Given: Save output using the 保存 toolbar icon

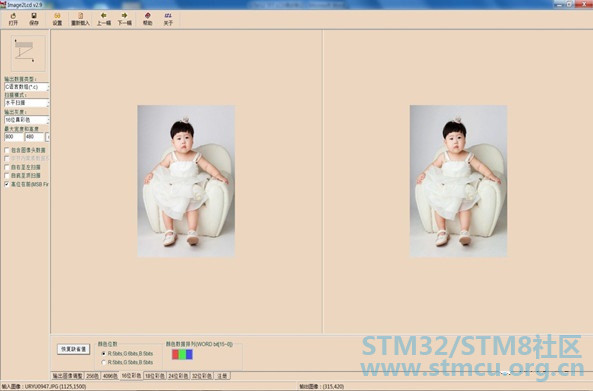Looking at the screenshot, I should (34, 19).
